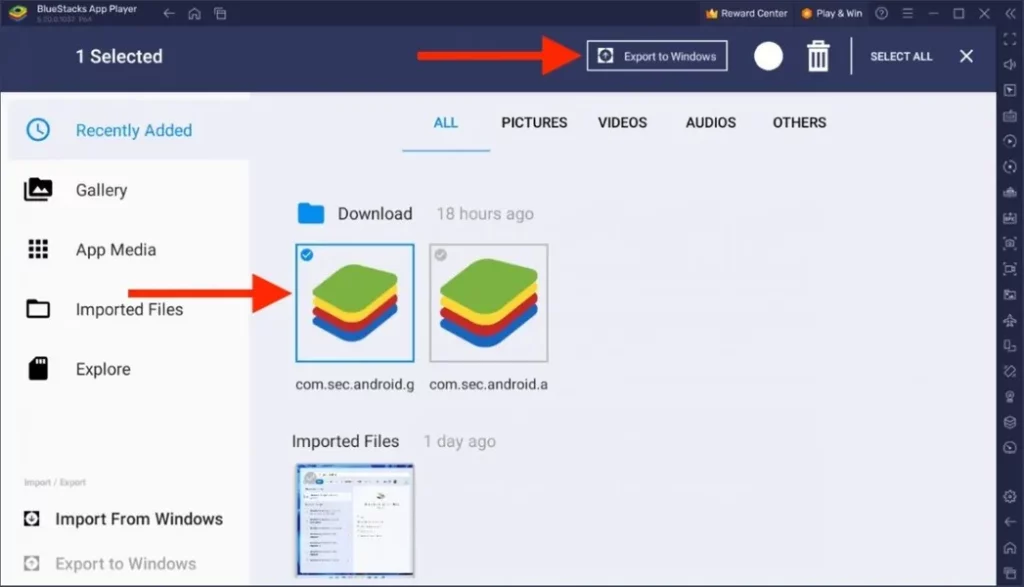1024x587 pixels.
Task: Click the Android home icon in side toolbar
Action: point(1010,547)
